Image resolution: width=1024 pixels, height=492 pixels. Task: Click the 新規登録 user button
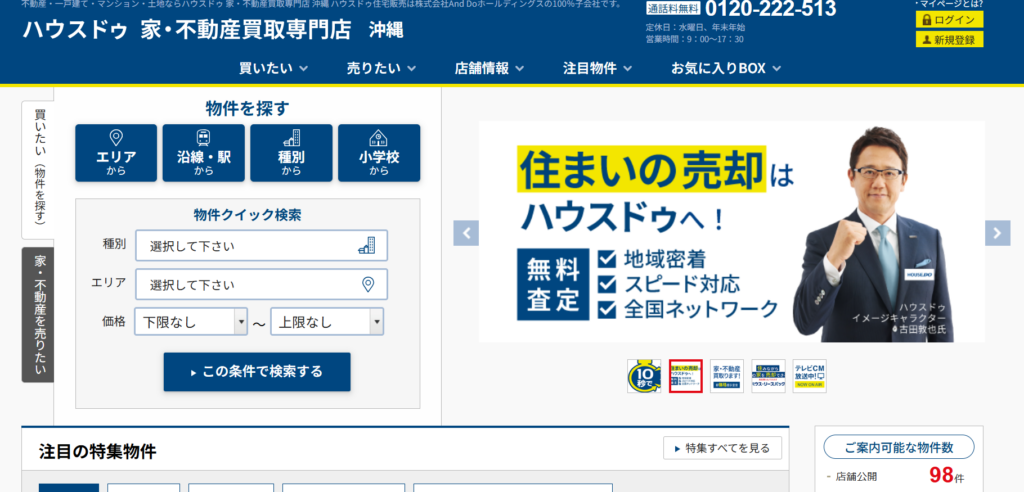(949, 40)
